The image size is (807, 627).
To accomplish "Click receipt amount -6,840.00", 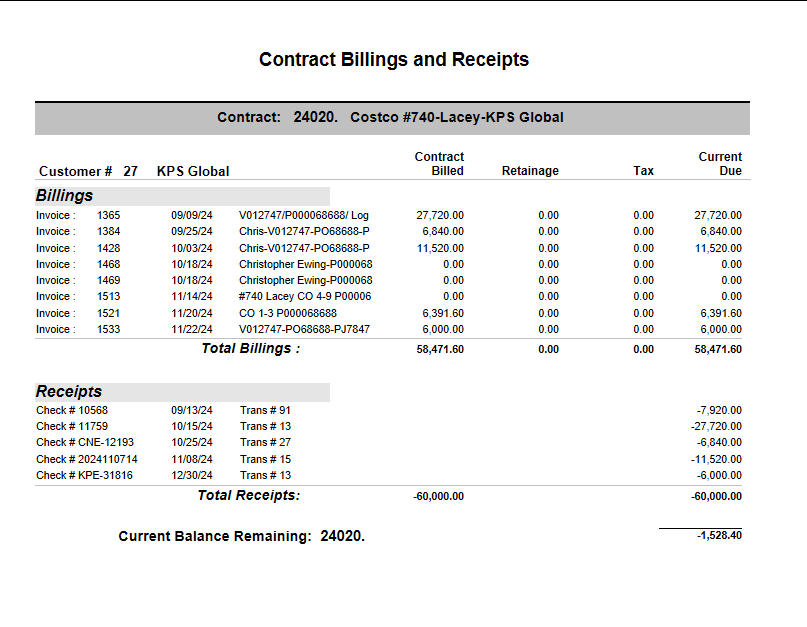I will (x=720, y=442).
